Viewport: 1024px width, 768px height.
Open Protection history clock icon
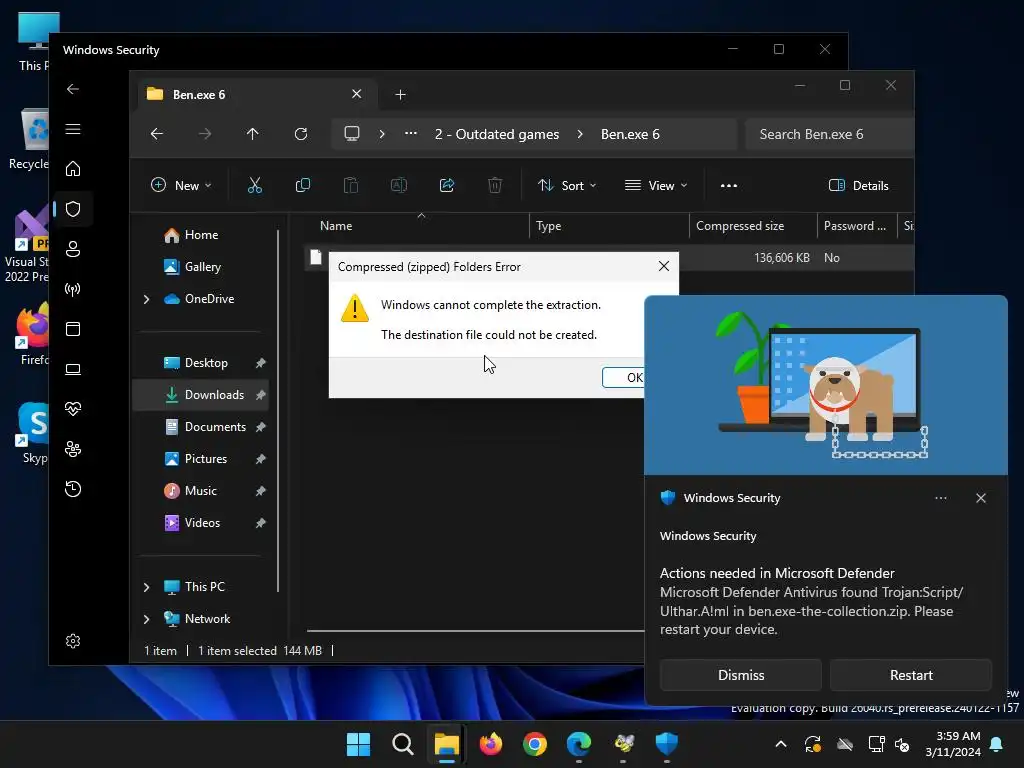(x=73, y=489)
